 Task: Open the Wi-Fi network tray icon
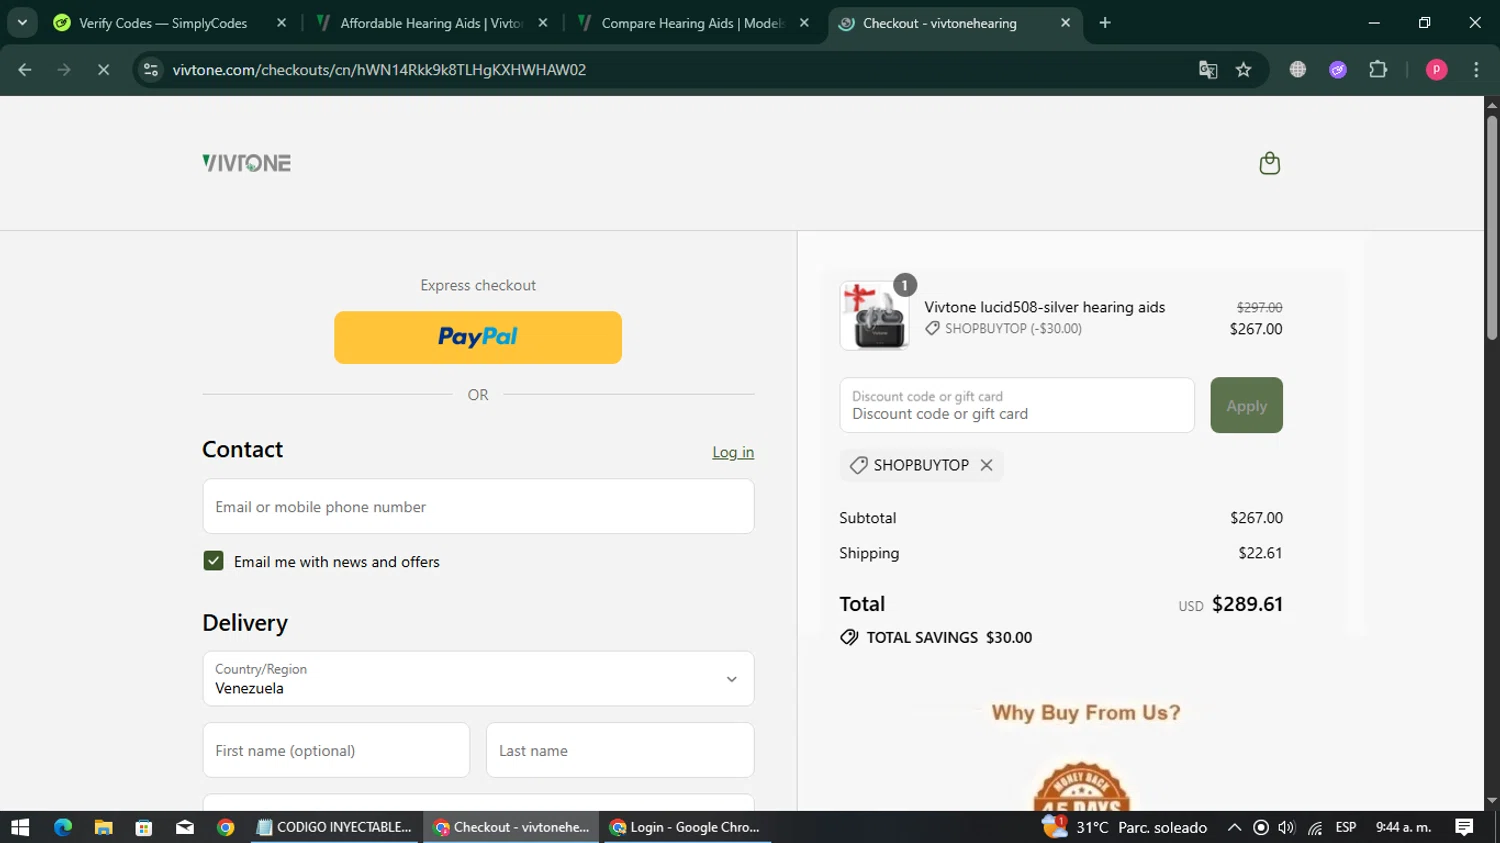coord(1315,827)
